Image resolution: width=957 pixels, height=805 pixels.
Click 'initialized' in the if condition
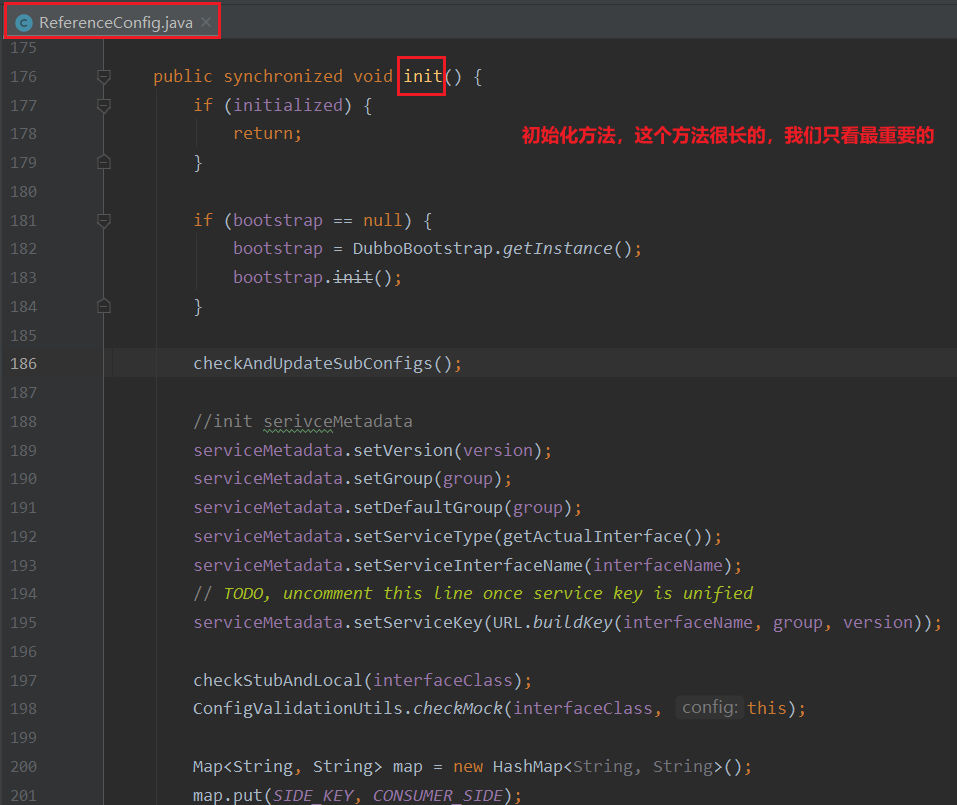coord(287,105)
